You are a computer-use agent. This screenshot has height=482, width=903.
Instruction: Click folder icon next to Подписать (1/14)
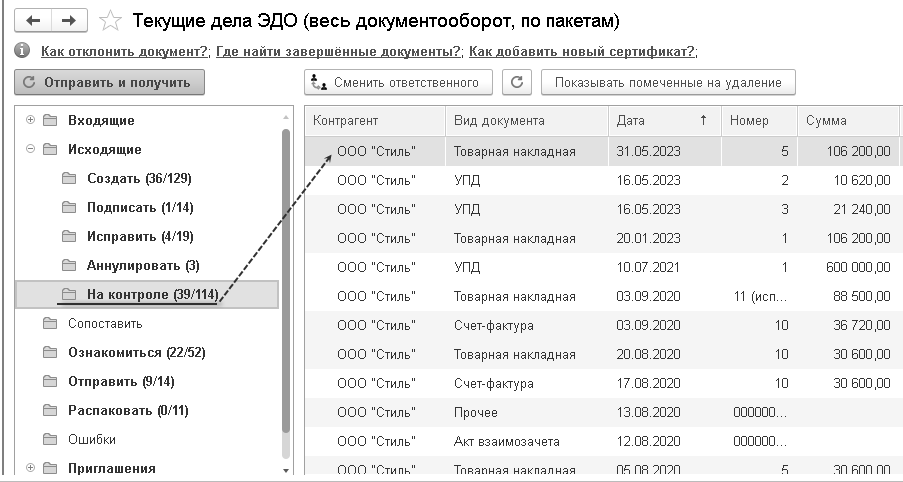point(69,207)
